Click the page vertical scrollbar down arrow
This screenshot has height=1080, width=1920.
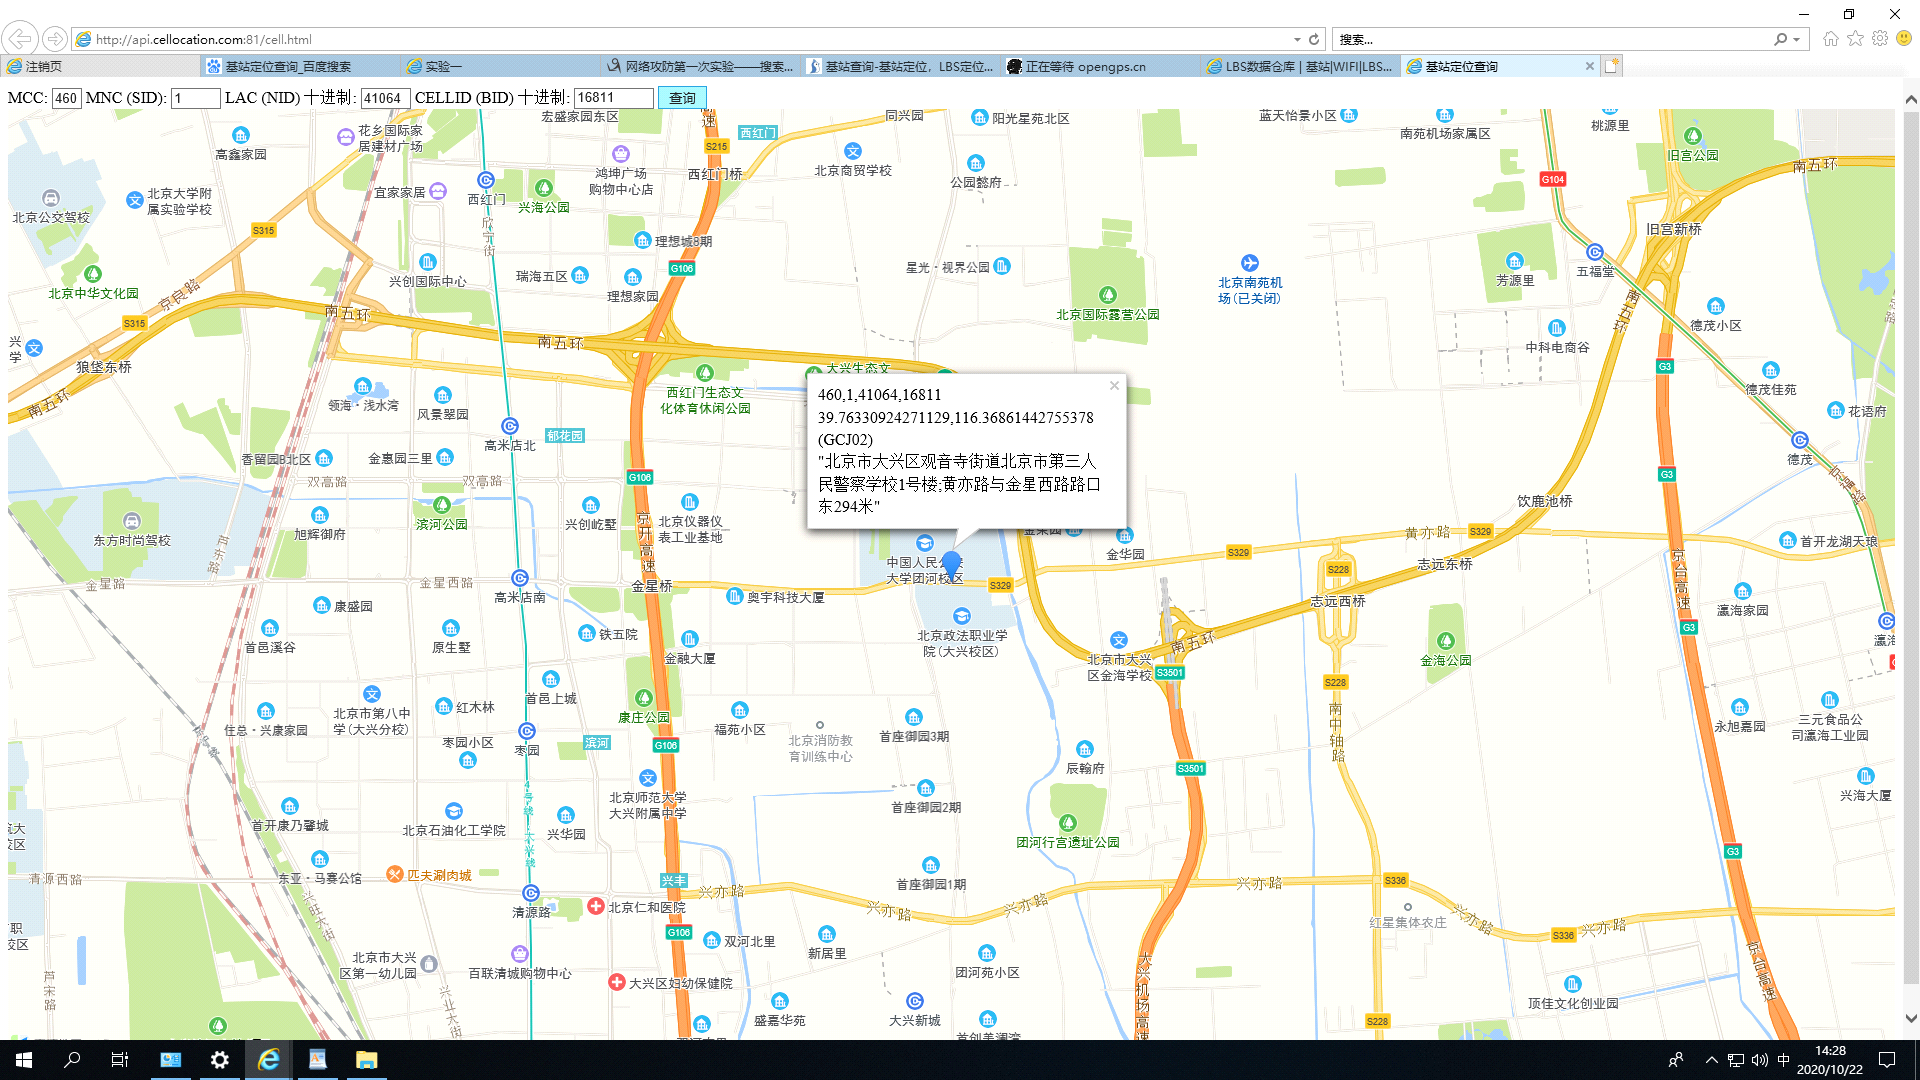pyautogui.click(x=1910, y=1019)
